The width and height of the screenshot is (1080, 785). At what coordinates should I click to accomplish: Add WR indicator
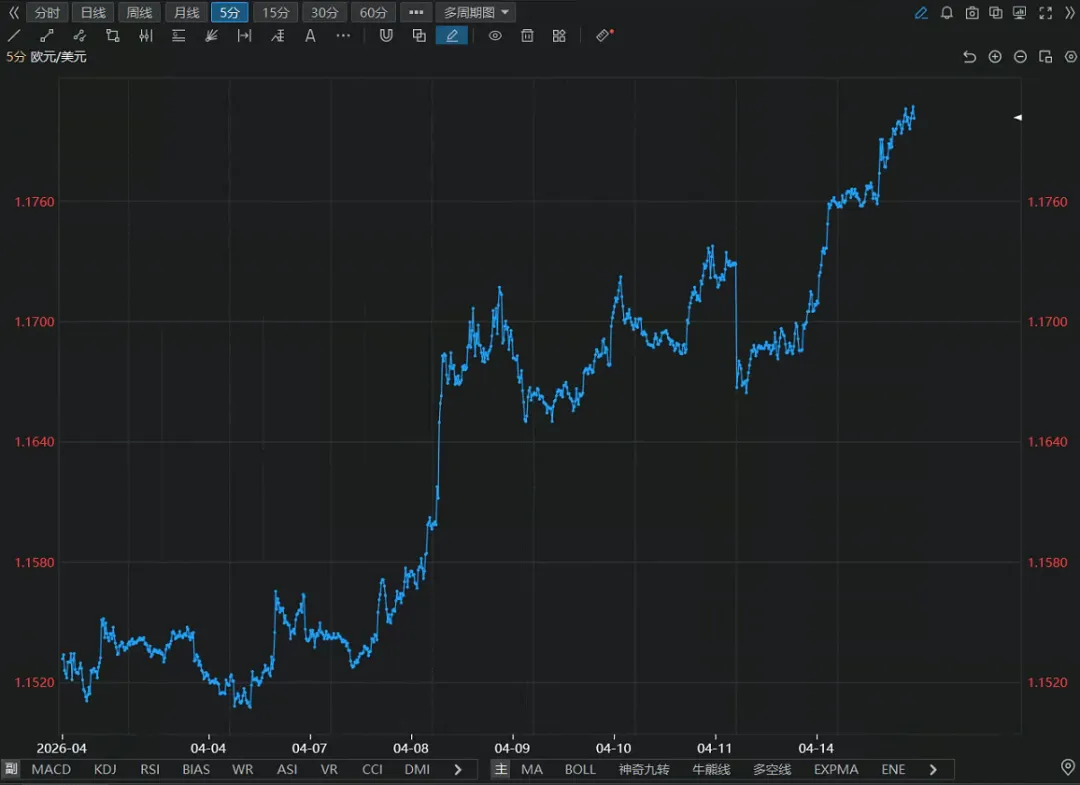[242, 769]
